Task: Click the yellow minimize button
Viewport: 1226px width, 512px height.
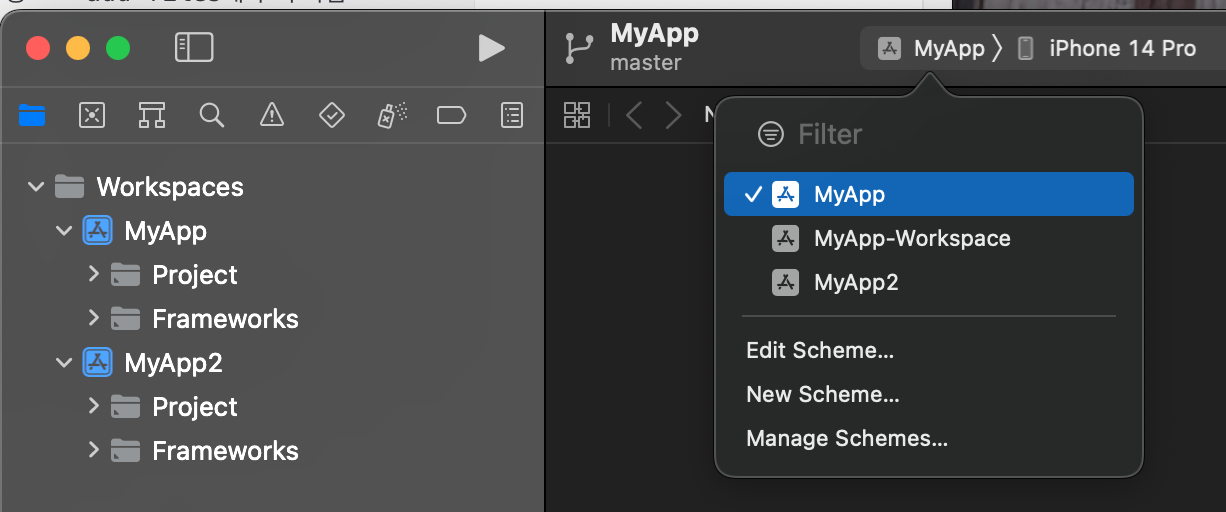Action: [x=78, y=48]
